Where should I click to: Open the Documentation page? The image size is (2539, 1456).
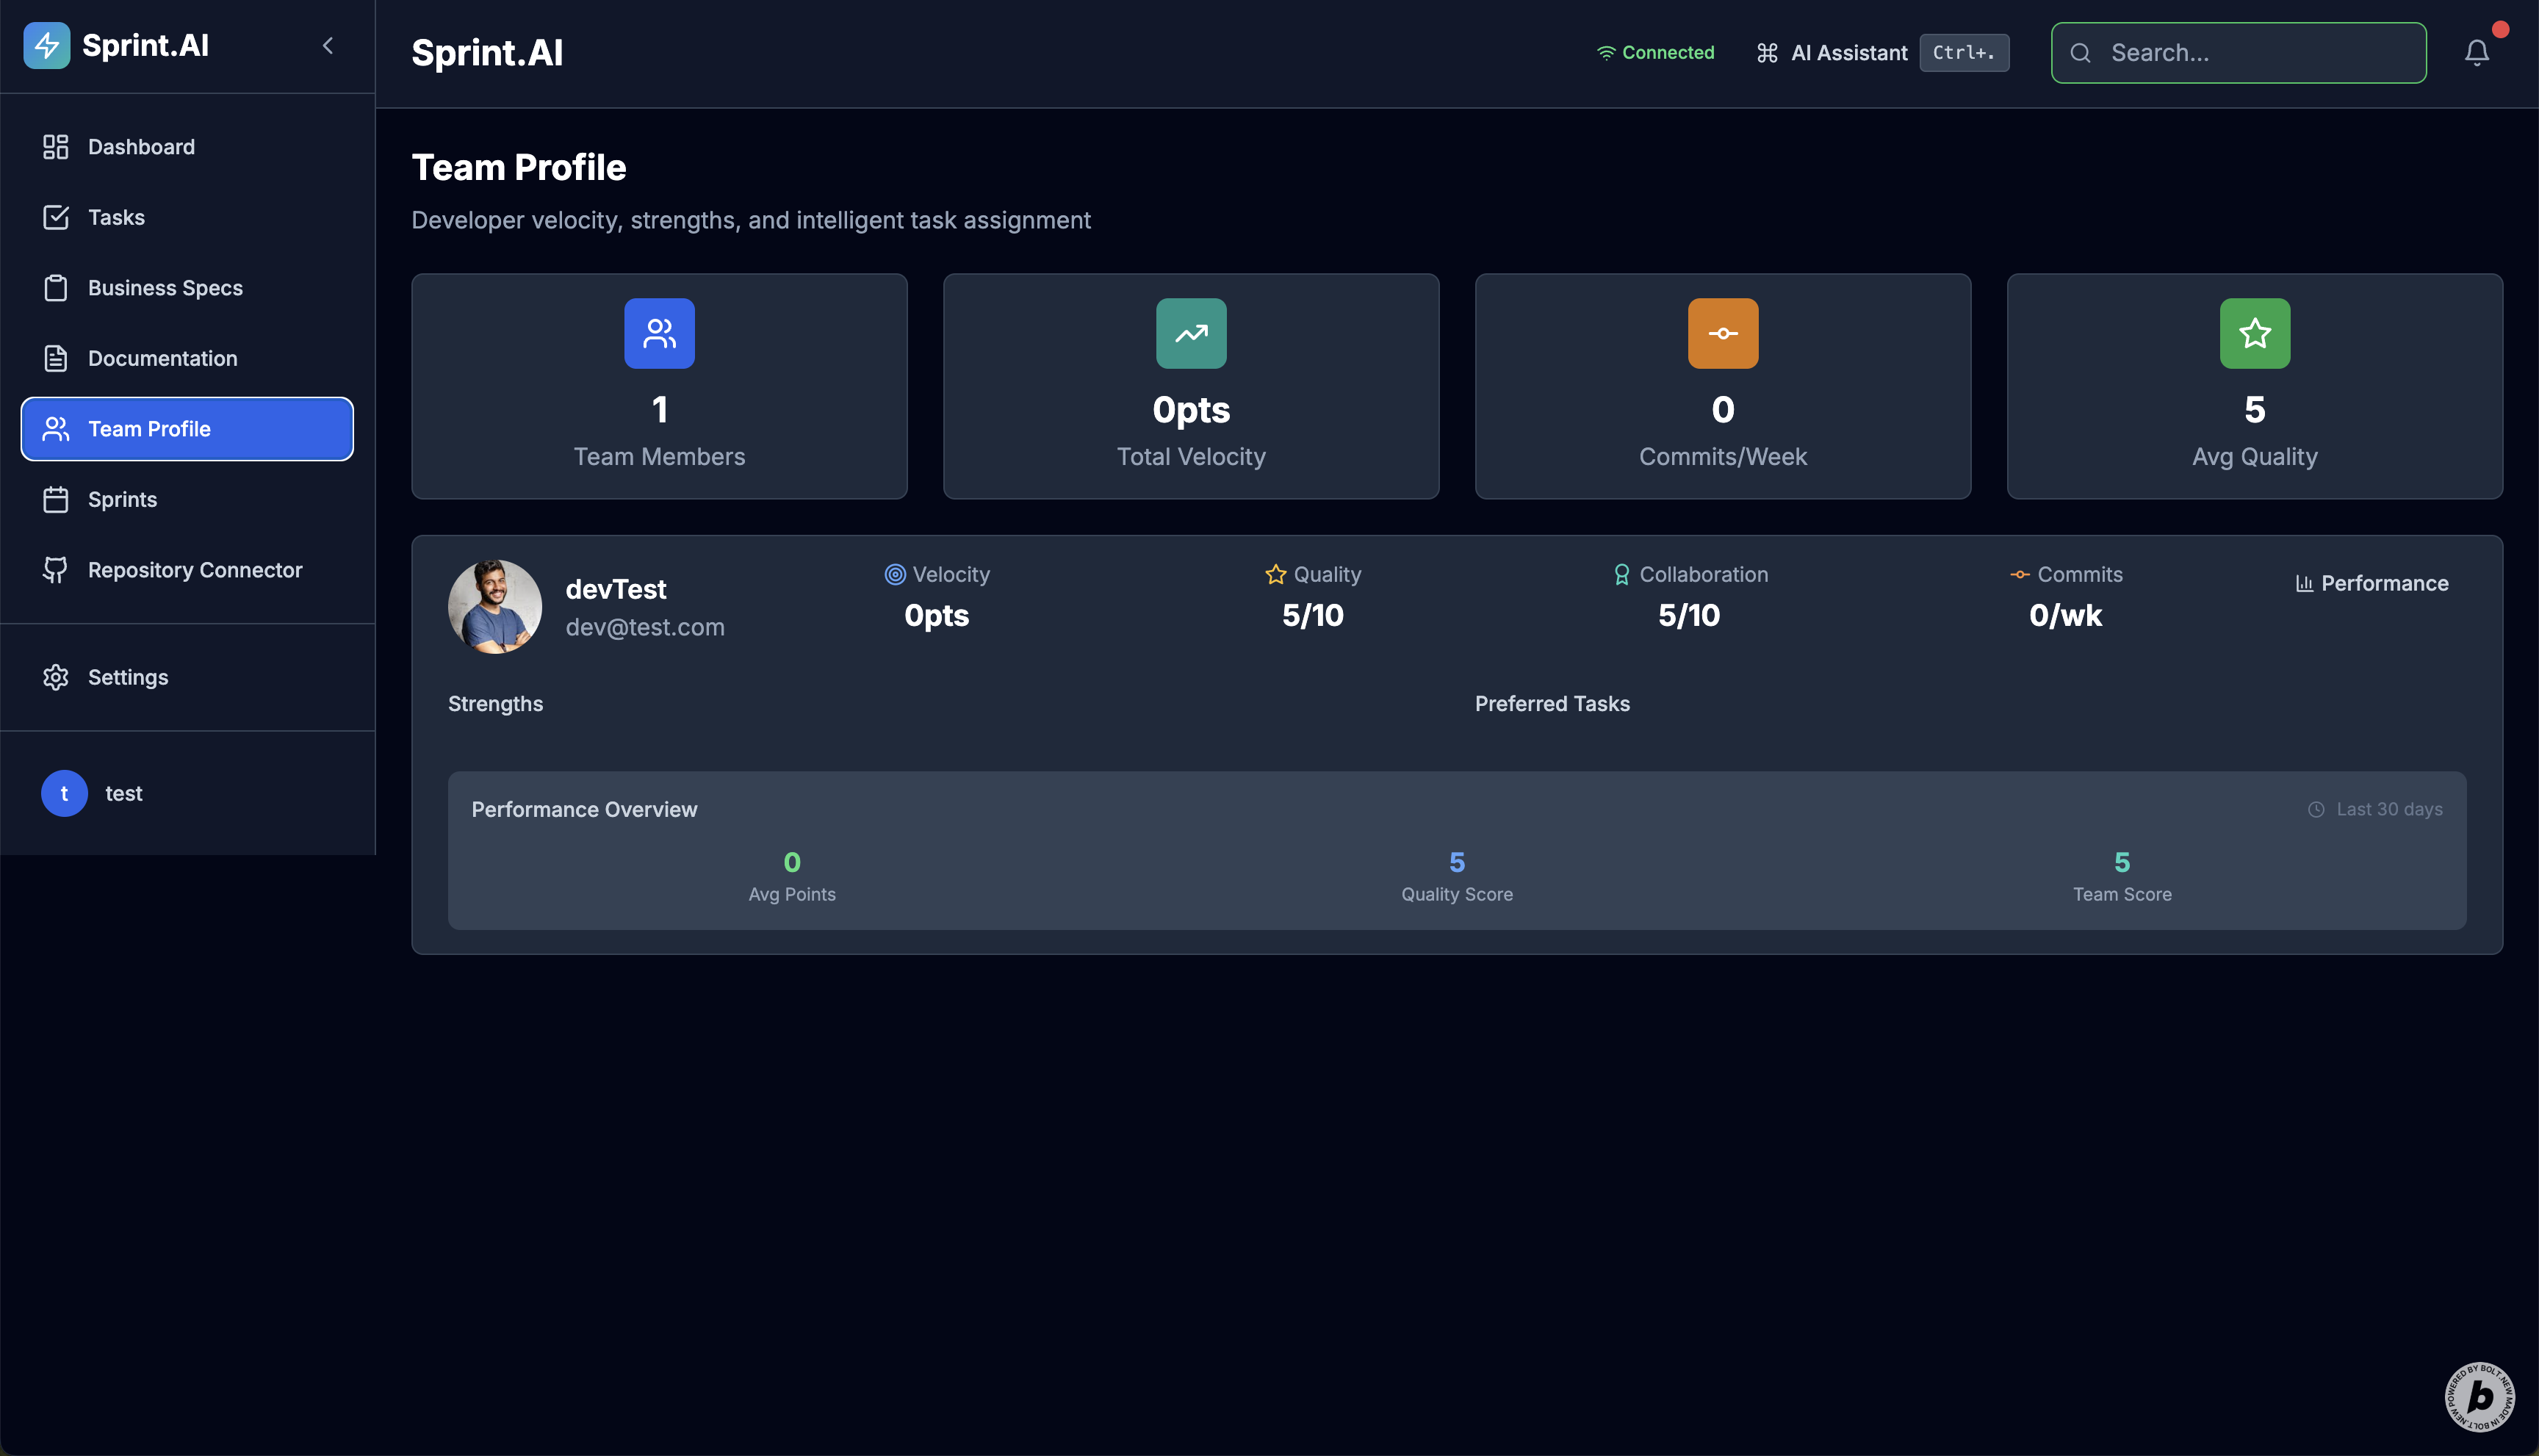162,358
